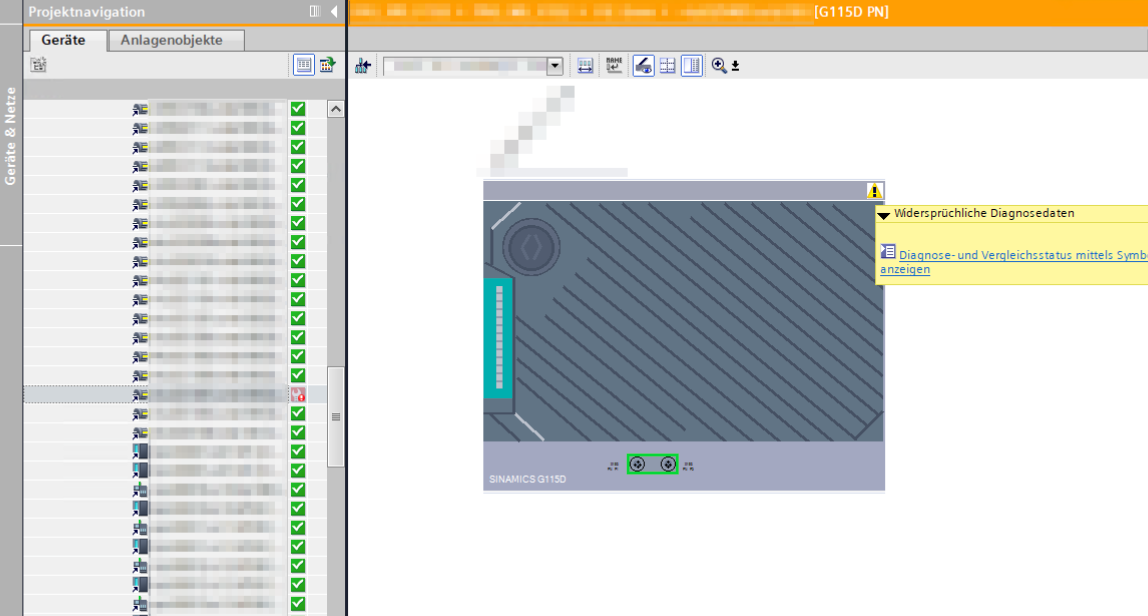Toggle the NAME module labels icon

point(614,66)
